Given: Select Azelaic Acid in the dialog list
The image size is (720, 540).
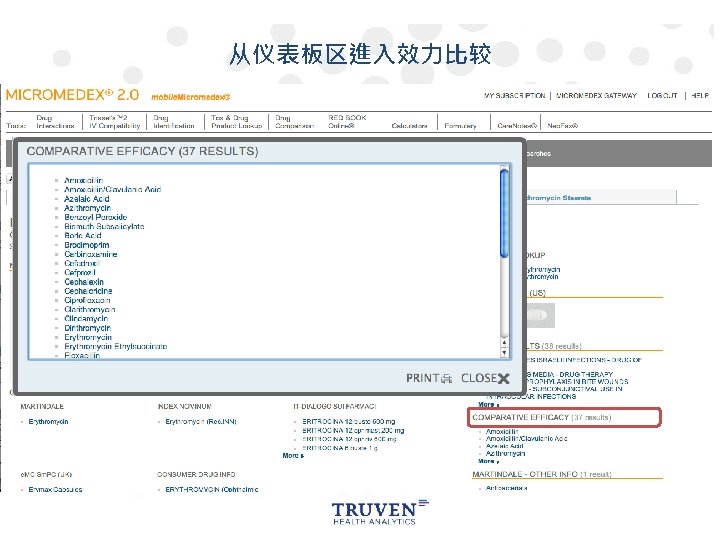Looking at the screenshot, I should pyautogui.click(x=87, y=199).
